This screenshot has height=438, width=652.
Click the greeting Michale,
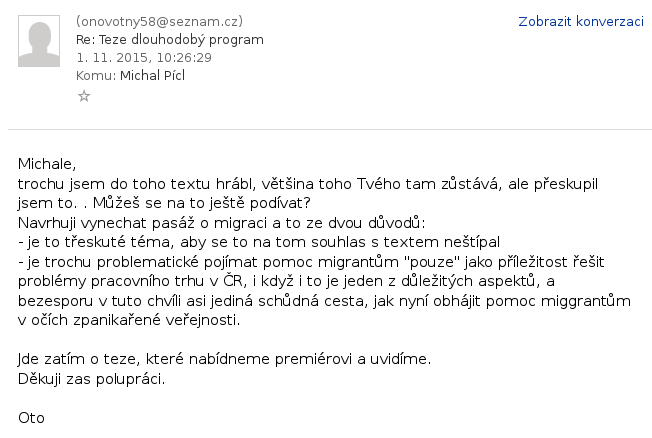click(47, 164)
